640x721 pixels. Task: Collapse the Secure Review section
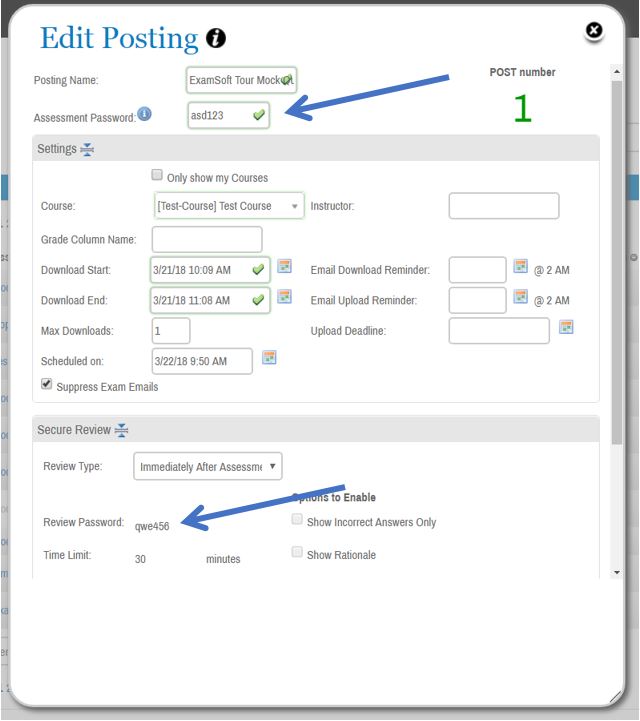pyautogui.click(x=121, y=430)
